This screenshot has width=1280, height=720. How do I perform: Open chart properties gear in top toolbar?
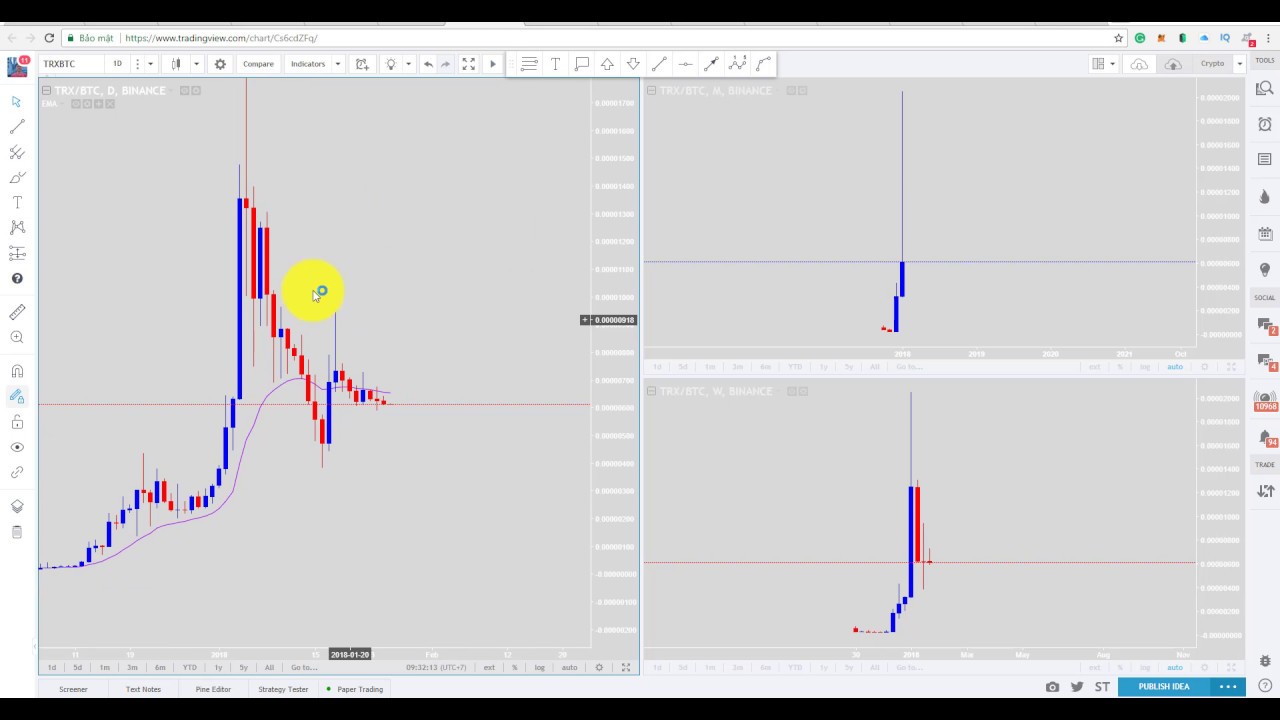[x=220, y=64]
